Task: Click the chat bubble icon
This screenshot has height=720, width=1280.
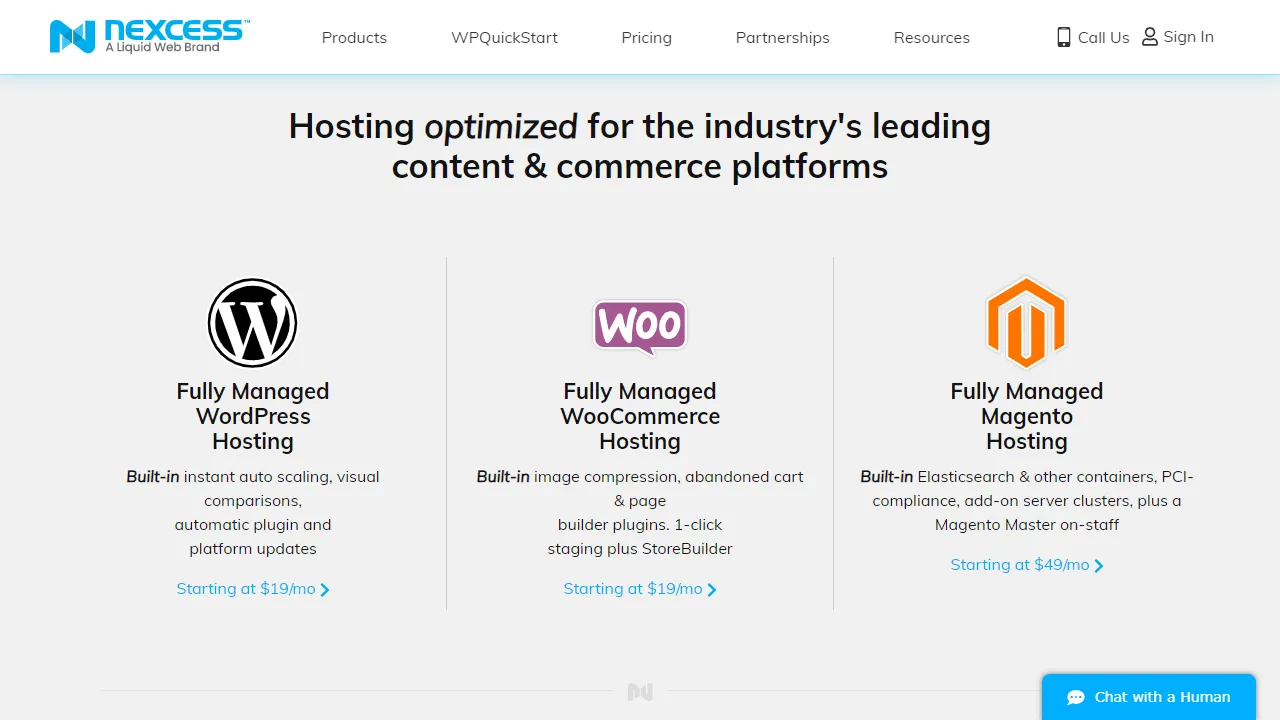Action: click(1076, 697)
